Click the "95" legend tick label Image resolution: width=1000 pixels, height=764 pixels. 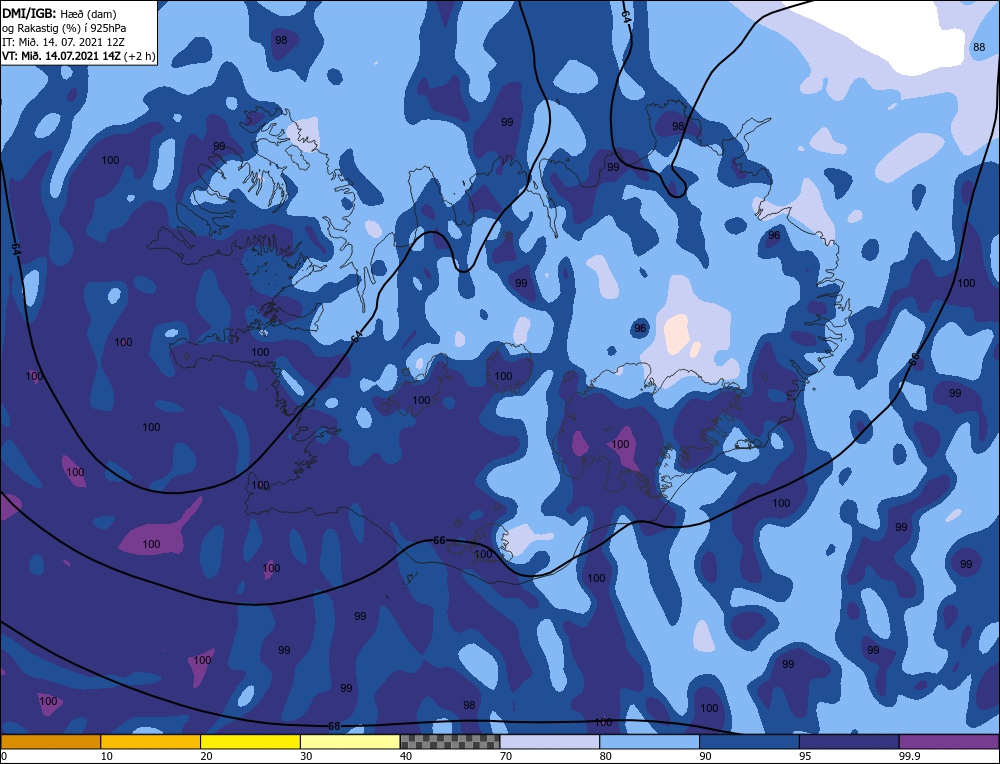point(805,756)
